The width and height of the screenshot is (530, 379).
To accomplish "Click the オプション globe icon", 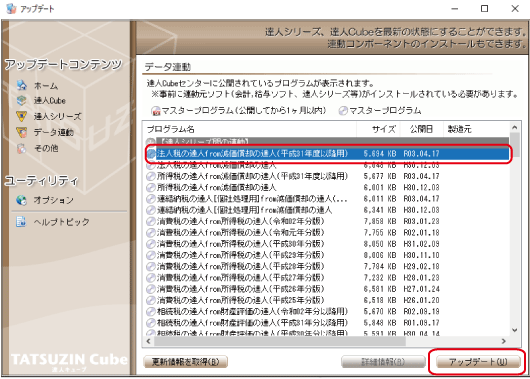I will pos(21,200).
